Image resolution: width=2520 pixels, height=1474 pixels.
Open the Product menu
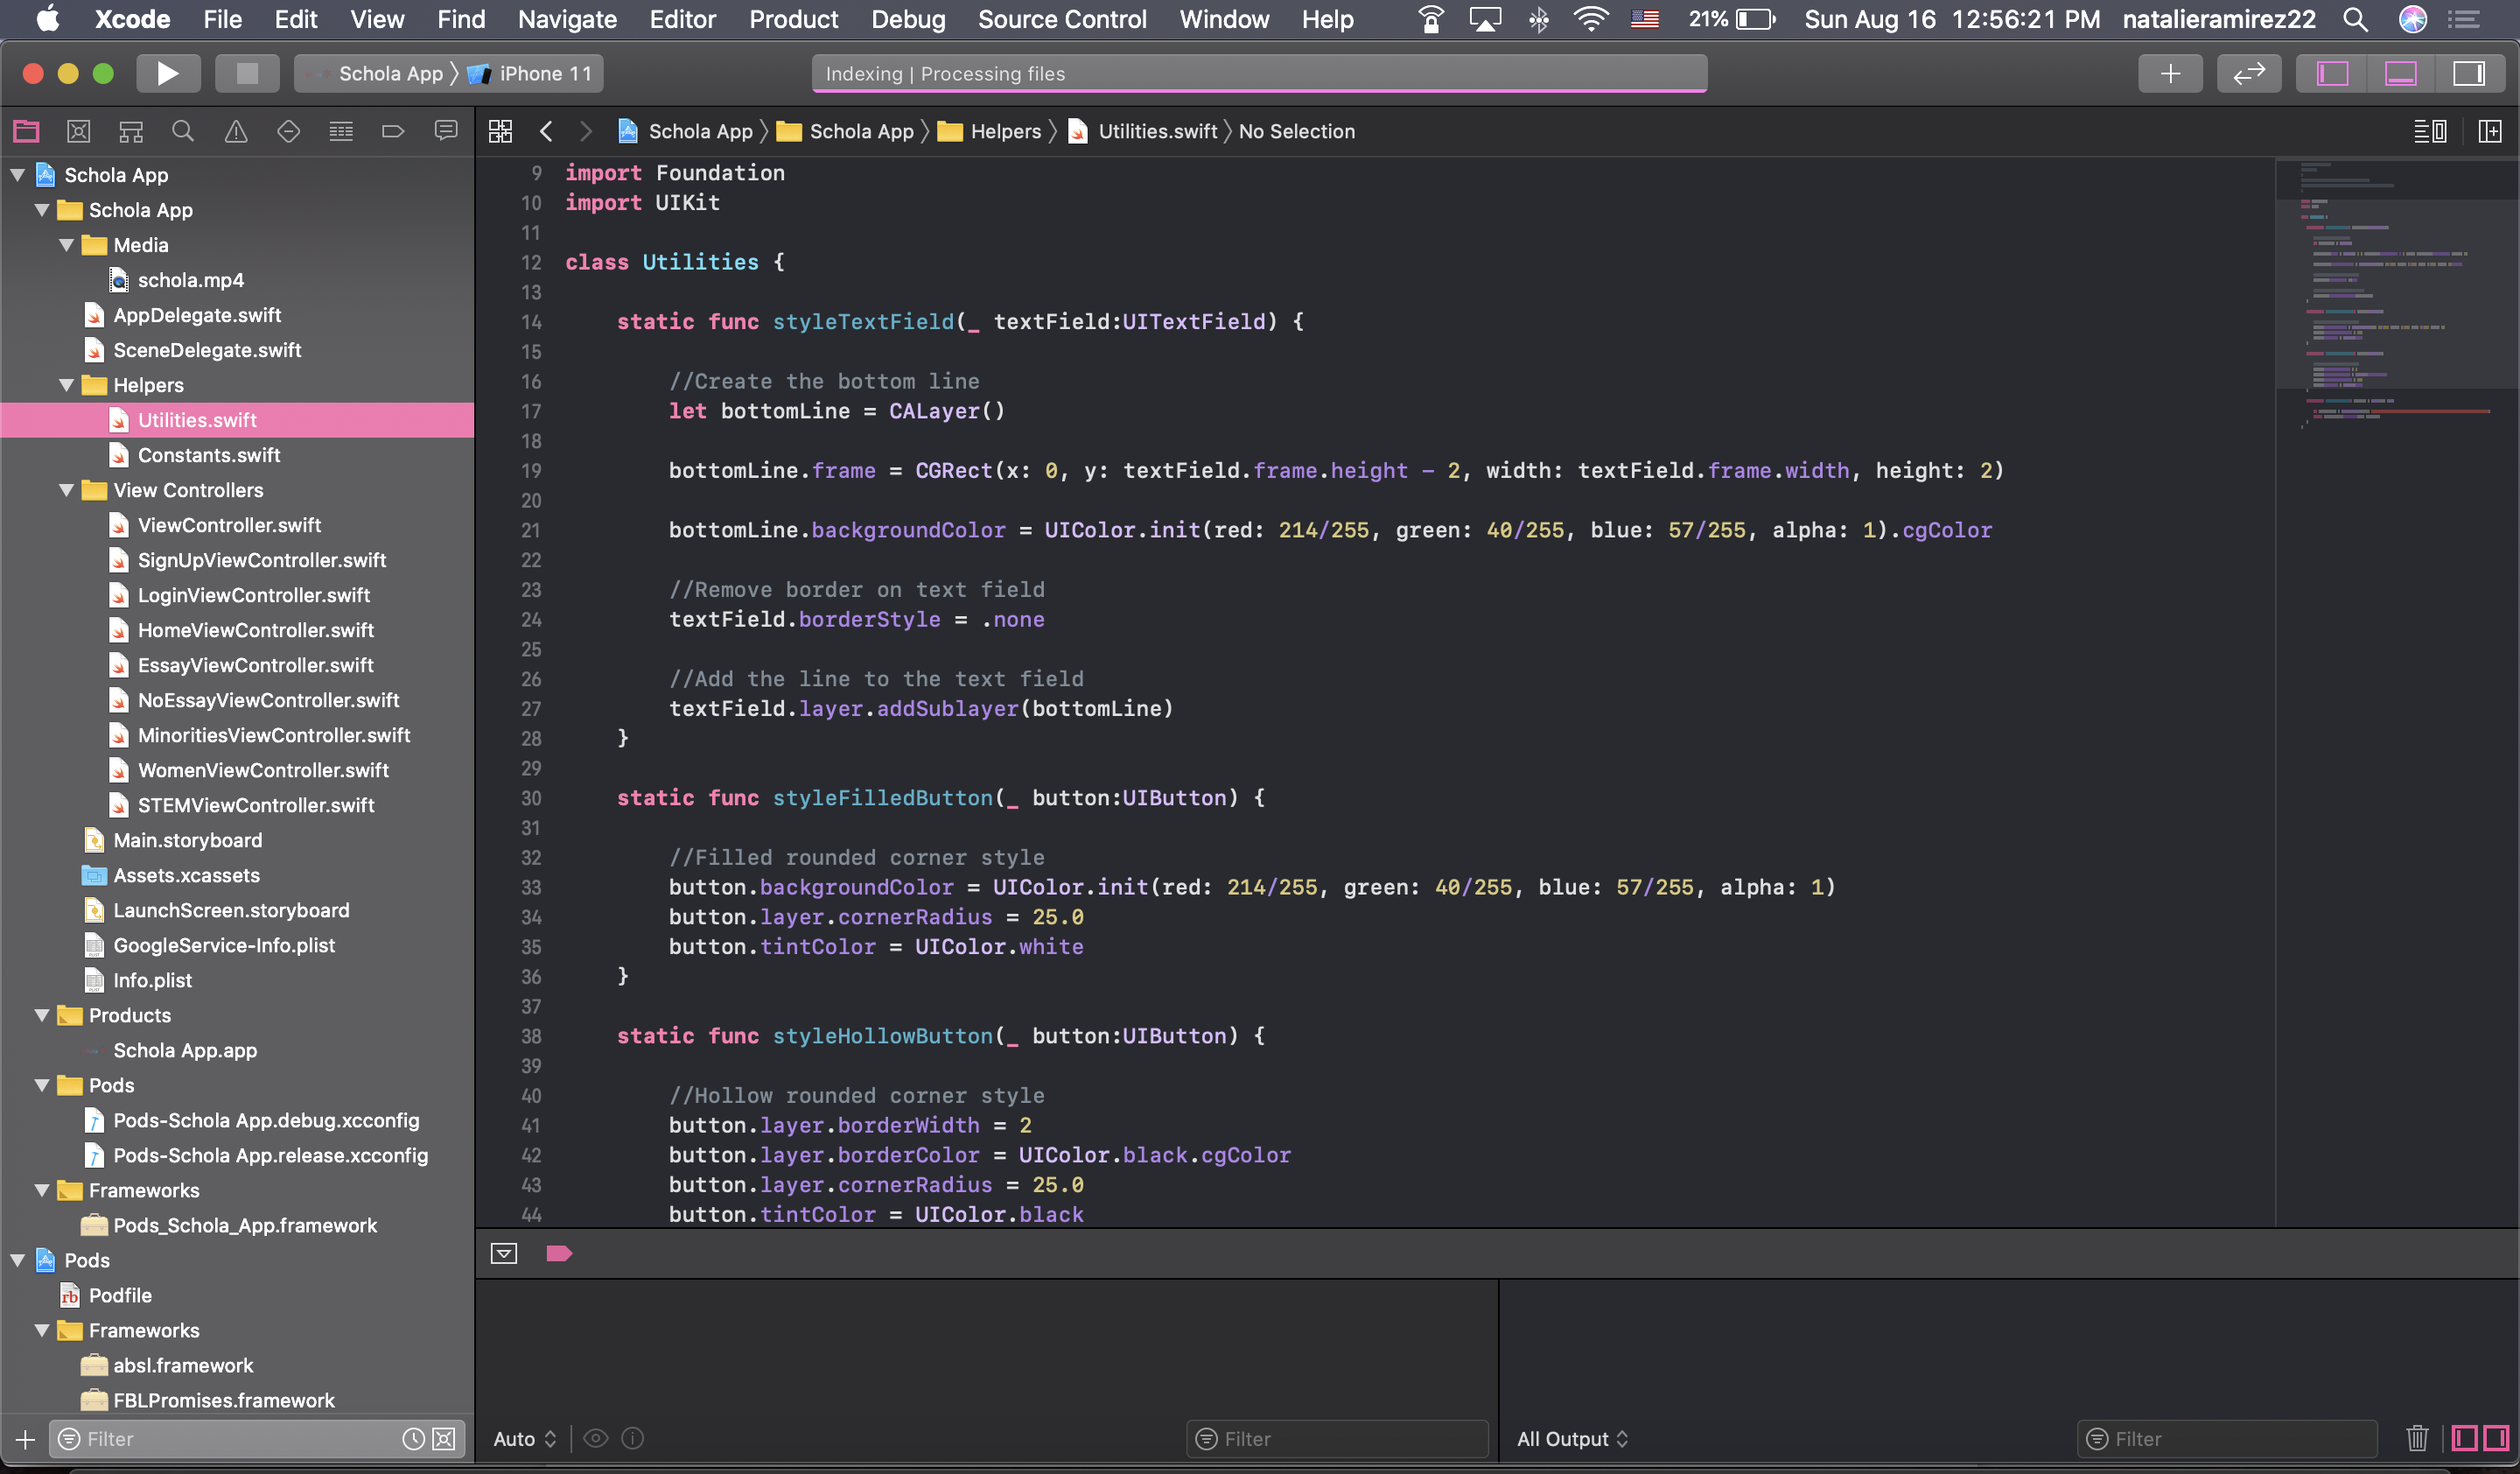coord(793,19)
